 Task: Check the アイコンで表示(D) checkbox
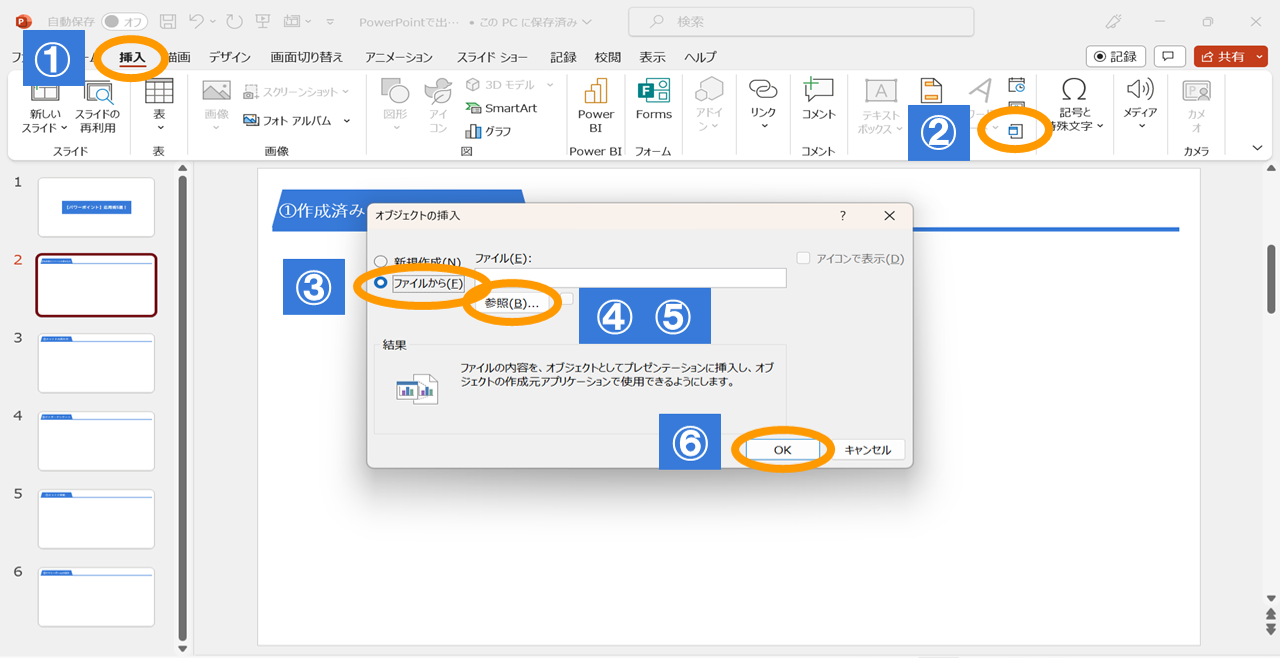click(x=803, y=258)
